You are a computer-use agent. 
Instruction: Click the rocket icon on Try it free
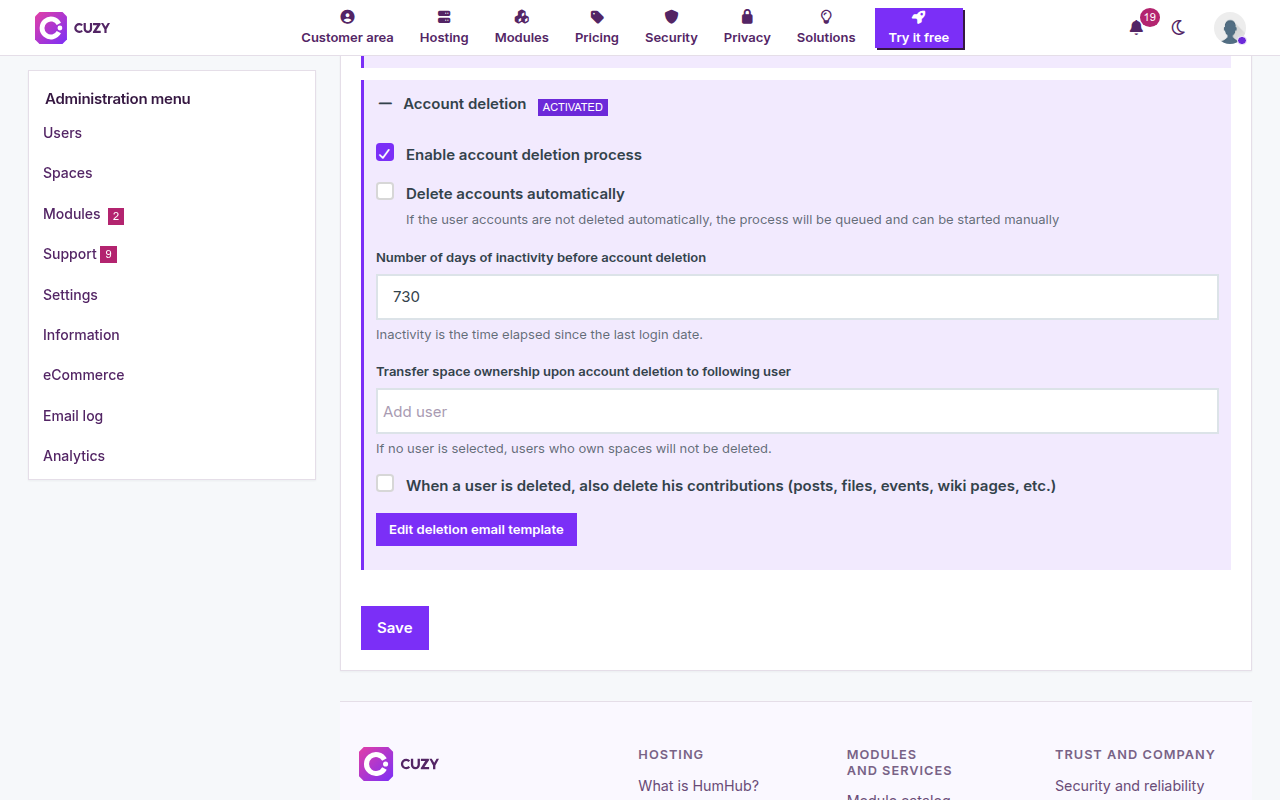pos(919,17)
